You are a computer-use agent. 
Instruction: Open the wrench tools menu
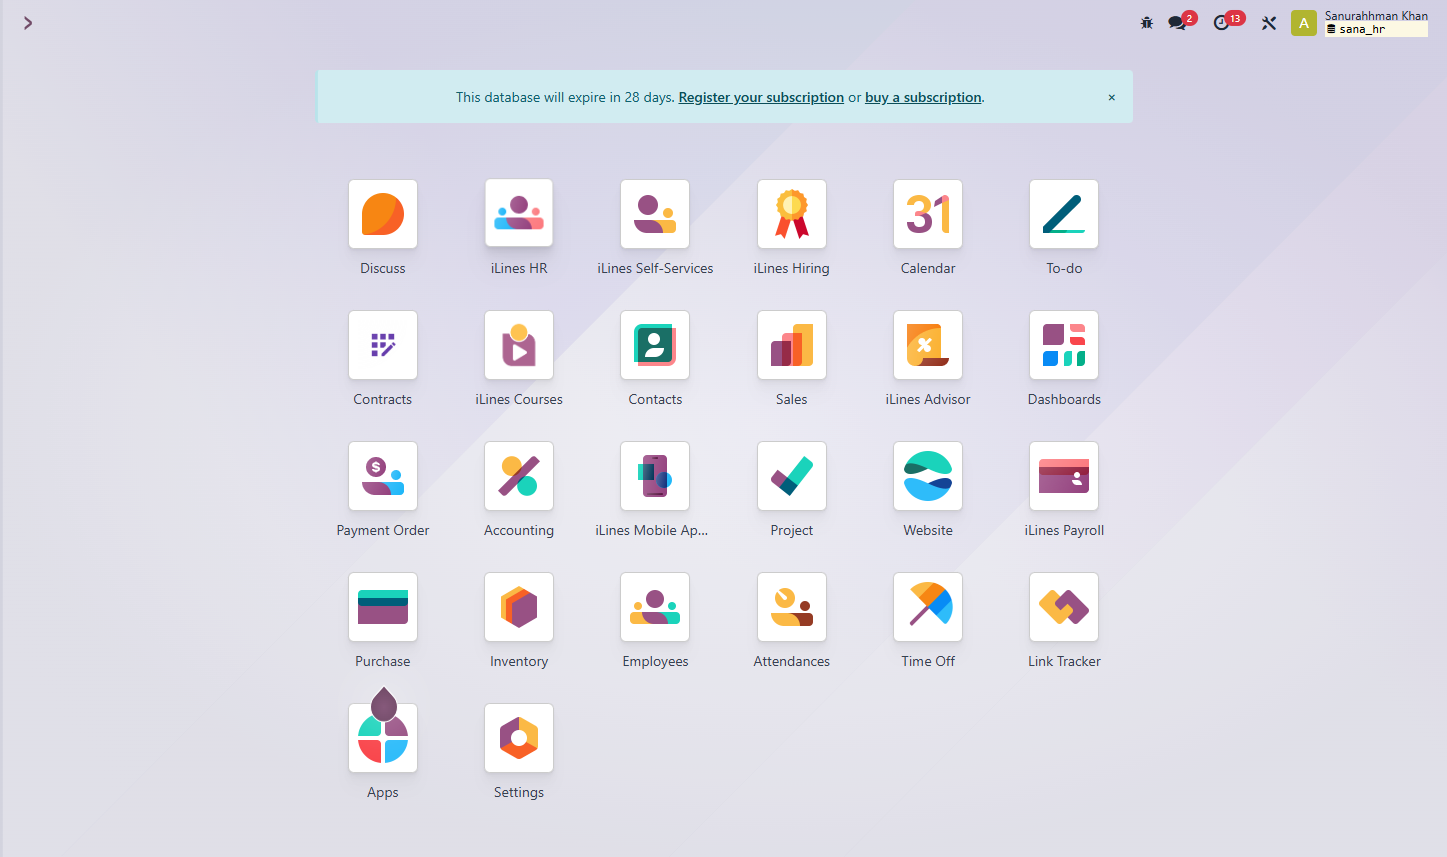[1269, 22]
